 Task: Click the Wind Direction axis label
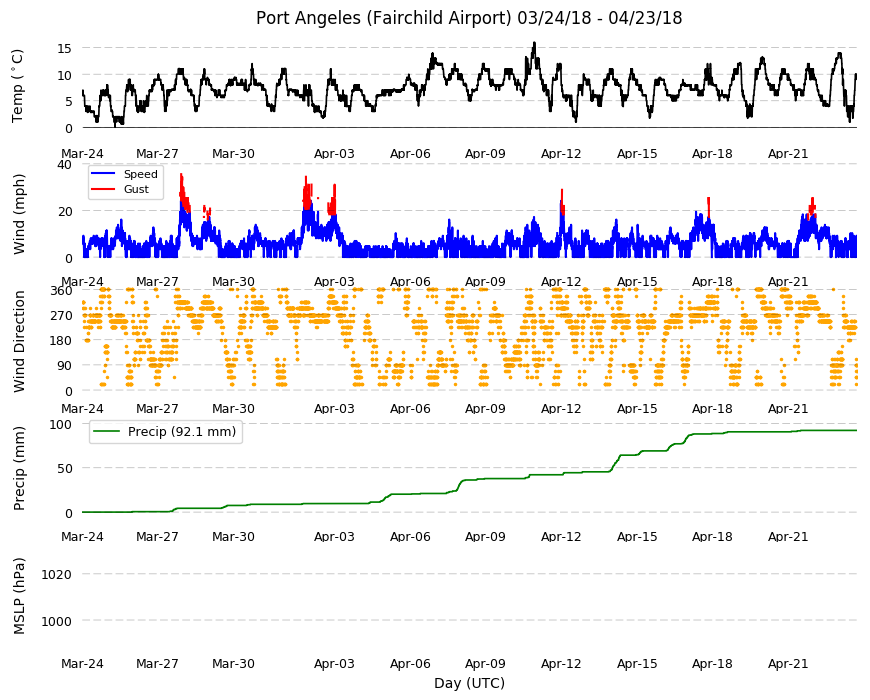pyautogui.click(x=19, y=342)
